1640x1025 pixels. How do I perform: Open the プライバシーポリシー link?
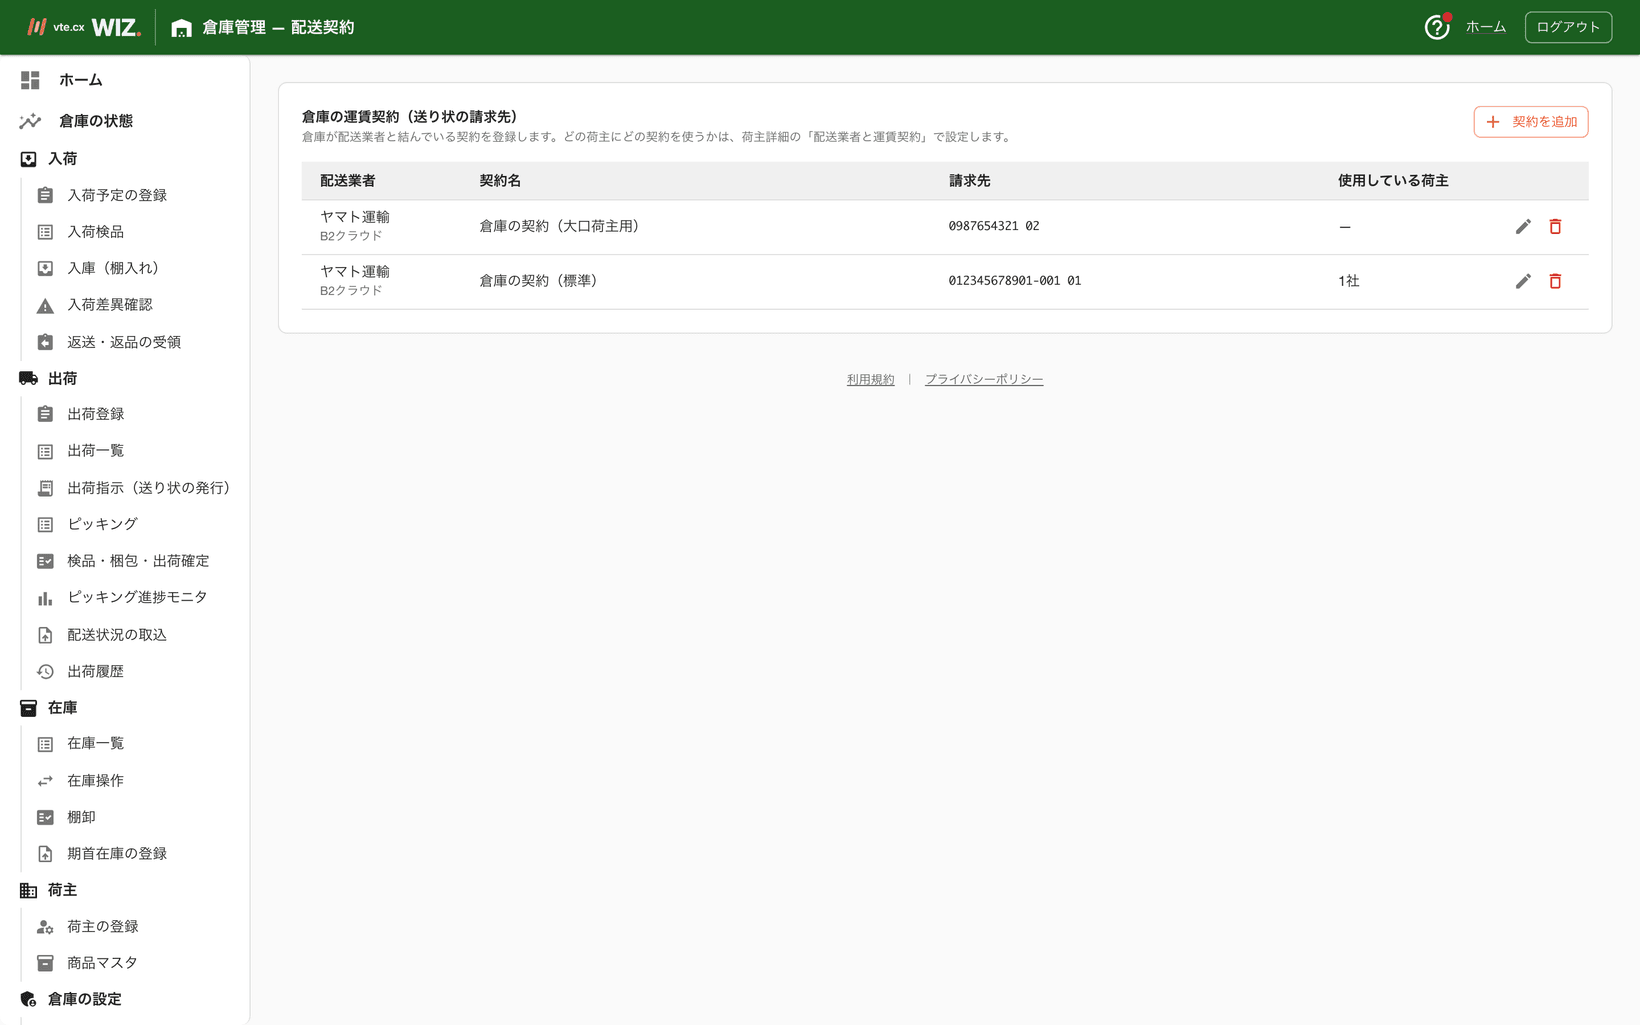coord(983,379)
